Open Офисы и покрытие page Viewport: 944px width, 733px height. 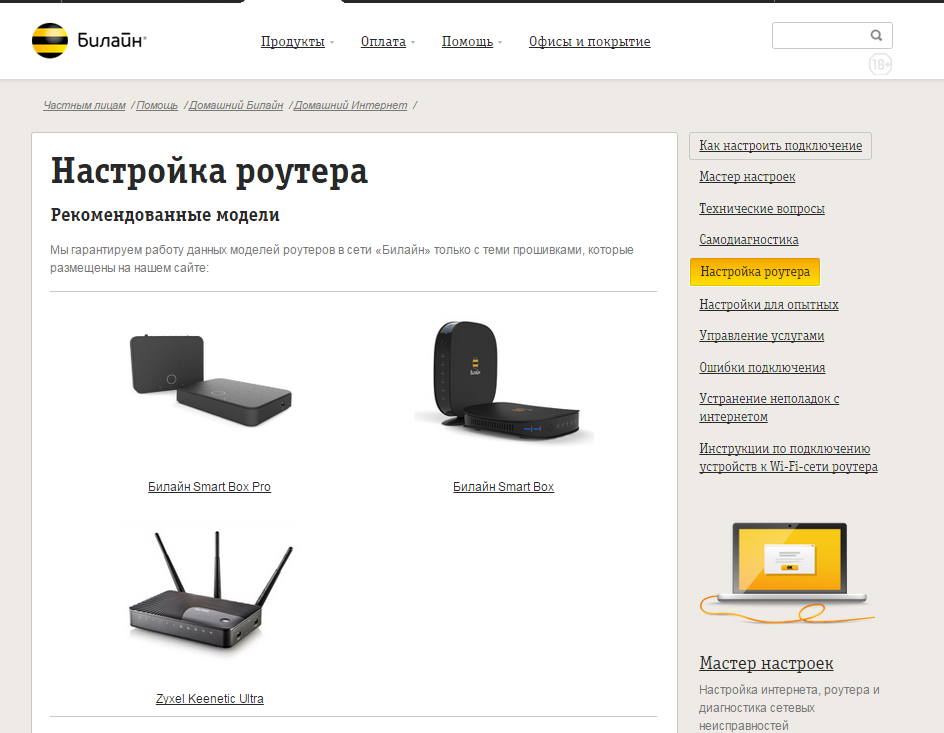589,42
